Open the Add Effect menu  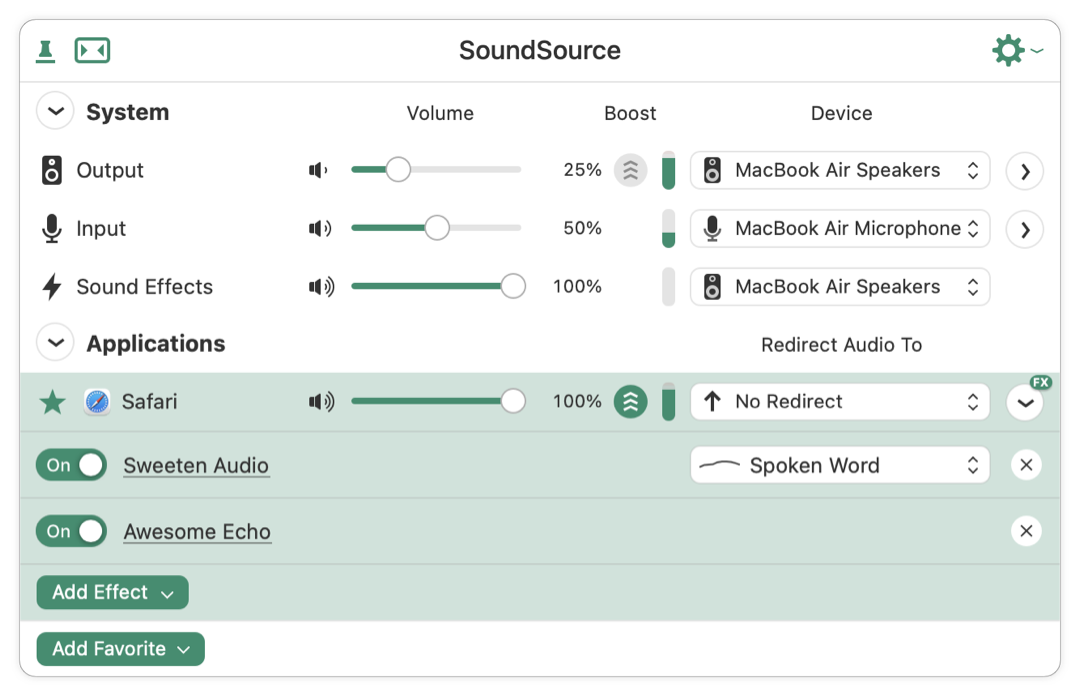point(112,593)
